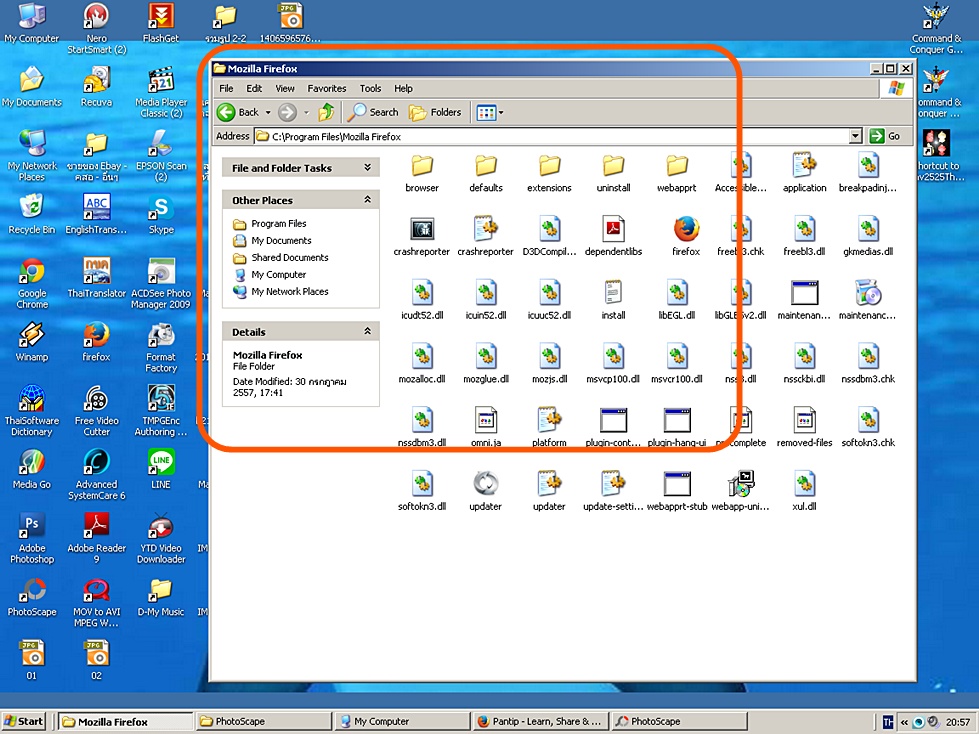This screenshot has height=734, width=979.
Task: Show hidden tray icons chevron
Action: (903, 722)
